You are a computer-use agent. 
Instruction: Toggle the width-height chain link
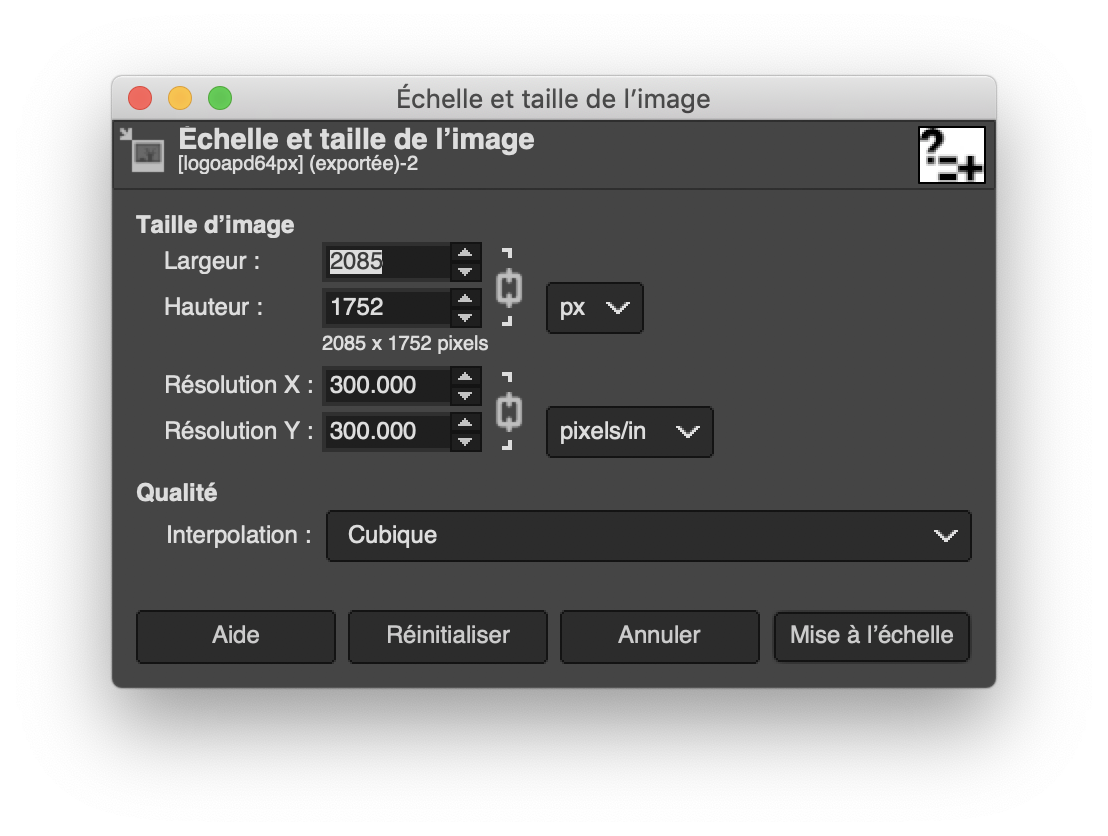508,288
